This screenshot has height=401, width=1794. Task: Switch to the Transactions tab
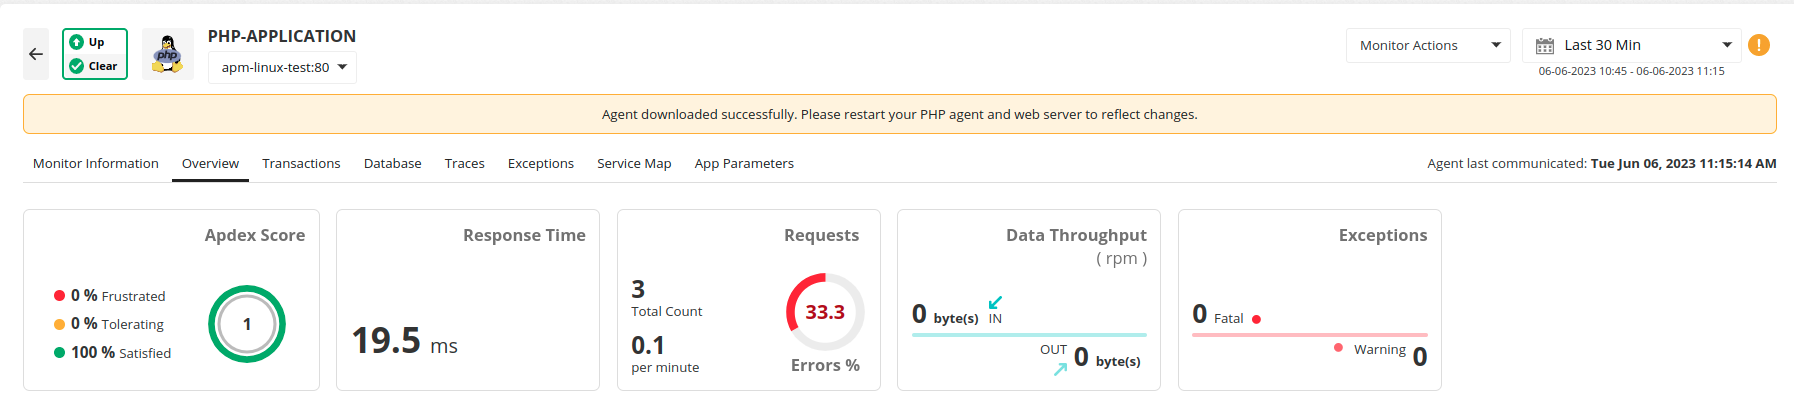[301, 163]
